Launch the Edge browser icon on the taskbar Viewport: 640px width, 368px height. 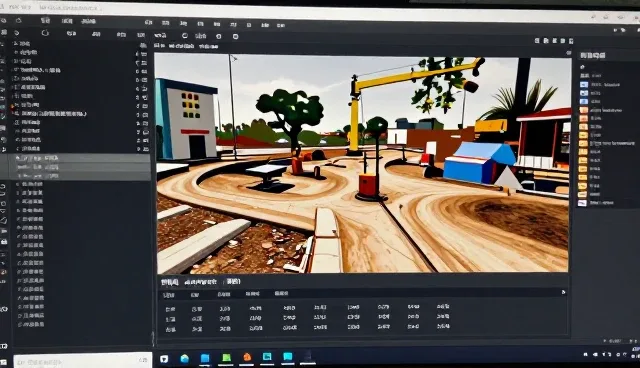184,359
